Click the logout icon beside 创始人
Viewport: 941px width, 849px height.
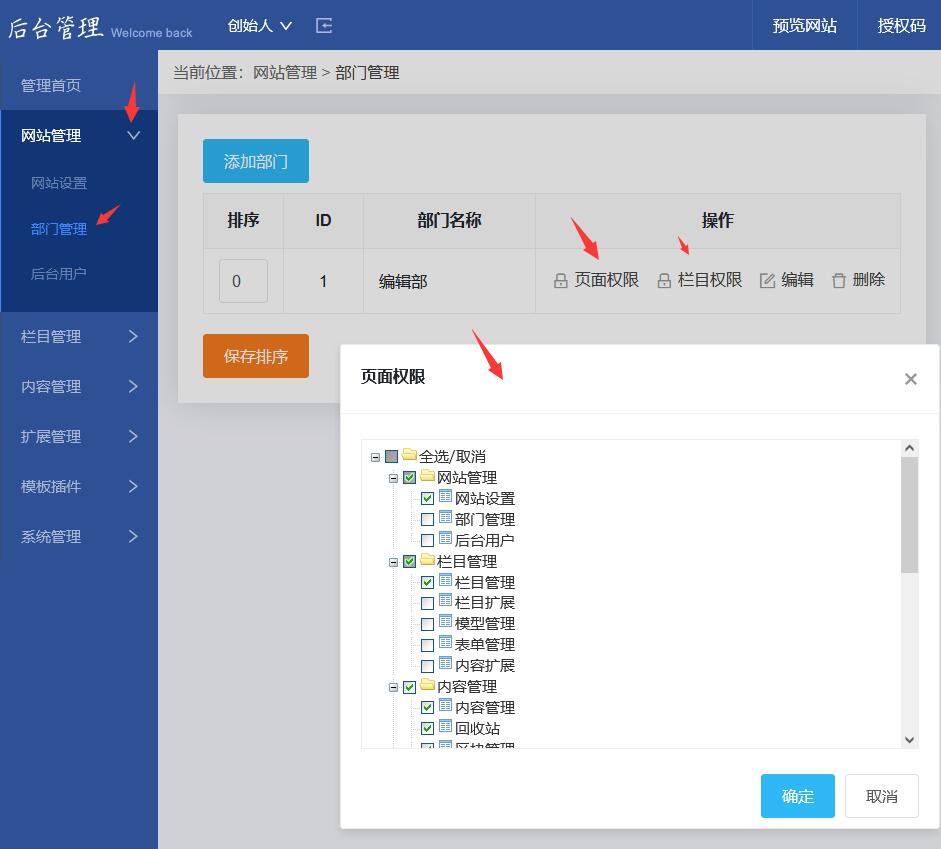click(x=324, y=26)
